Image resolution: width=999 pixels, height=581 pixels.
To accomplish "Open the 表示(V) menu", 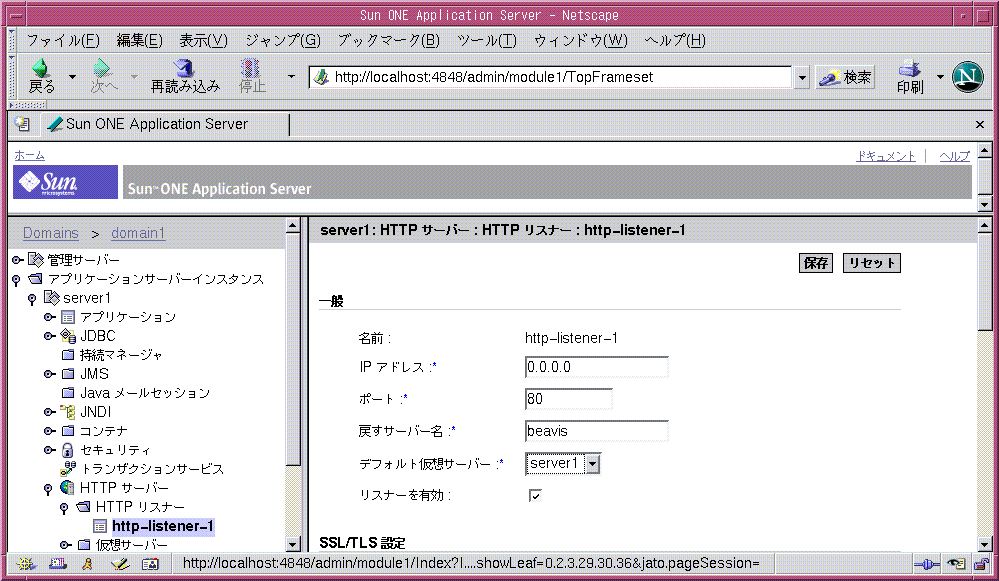I will click(x=203, y=41).
